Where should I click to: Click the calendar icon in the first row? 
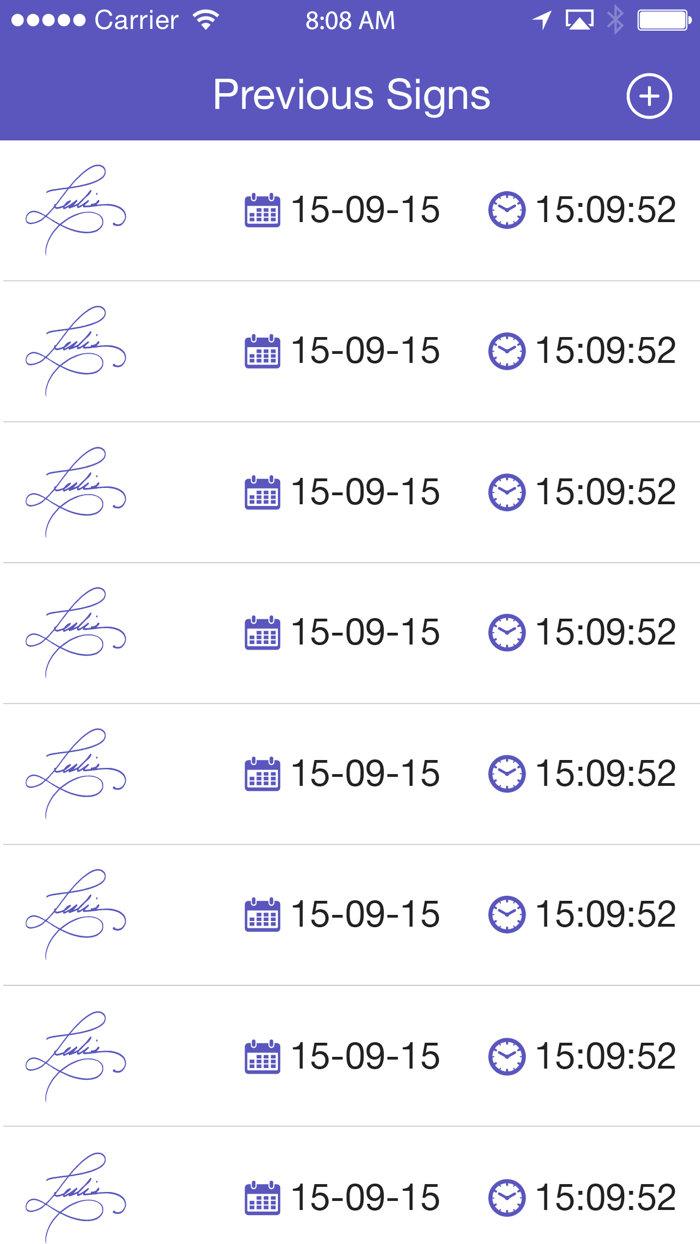[x=261, y=210]
